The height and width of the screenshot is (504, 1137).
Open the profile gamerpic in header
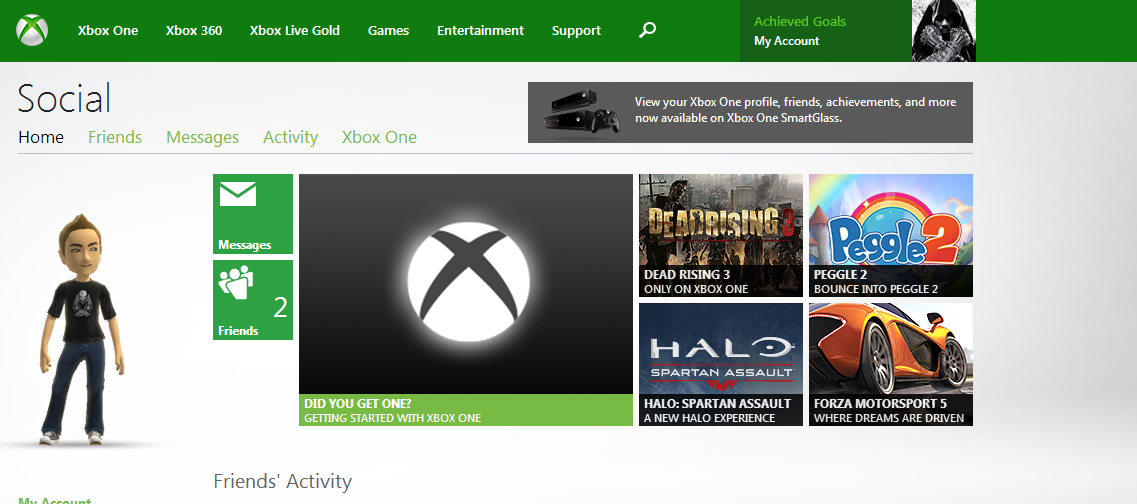(943, 30)
